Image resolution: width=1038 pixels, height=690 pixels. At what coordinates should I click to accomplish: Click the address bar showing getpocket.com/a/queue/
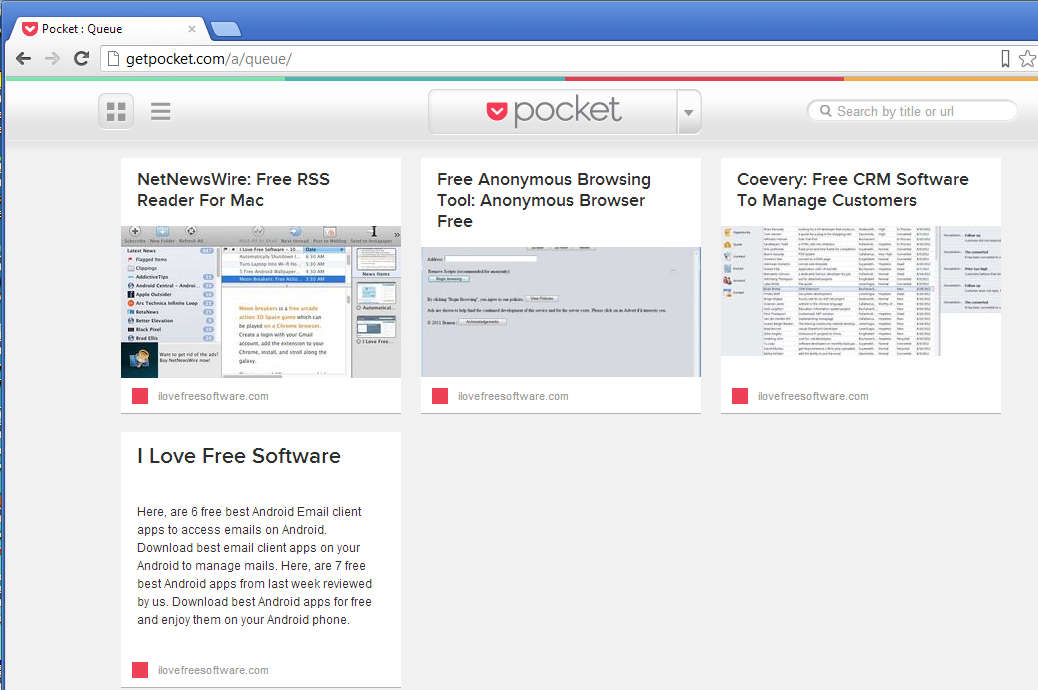click(x=549, y=59)
